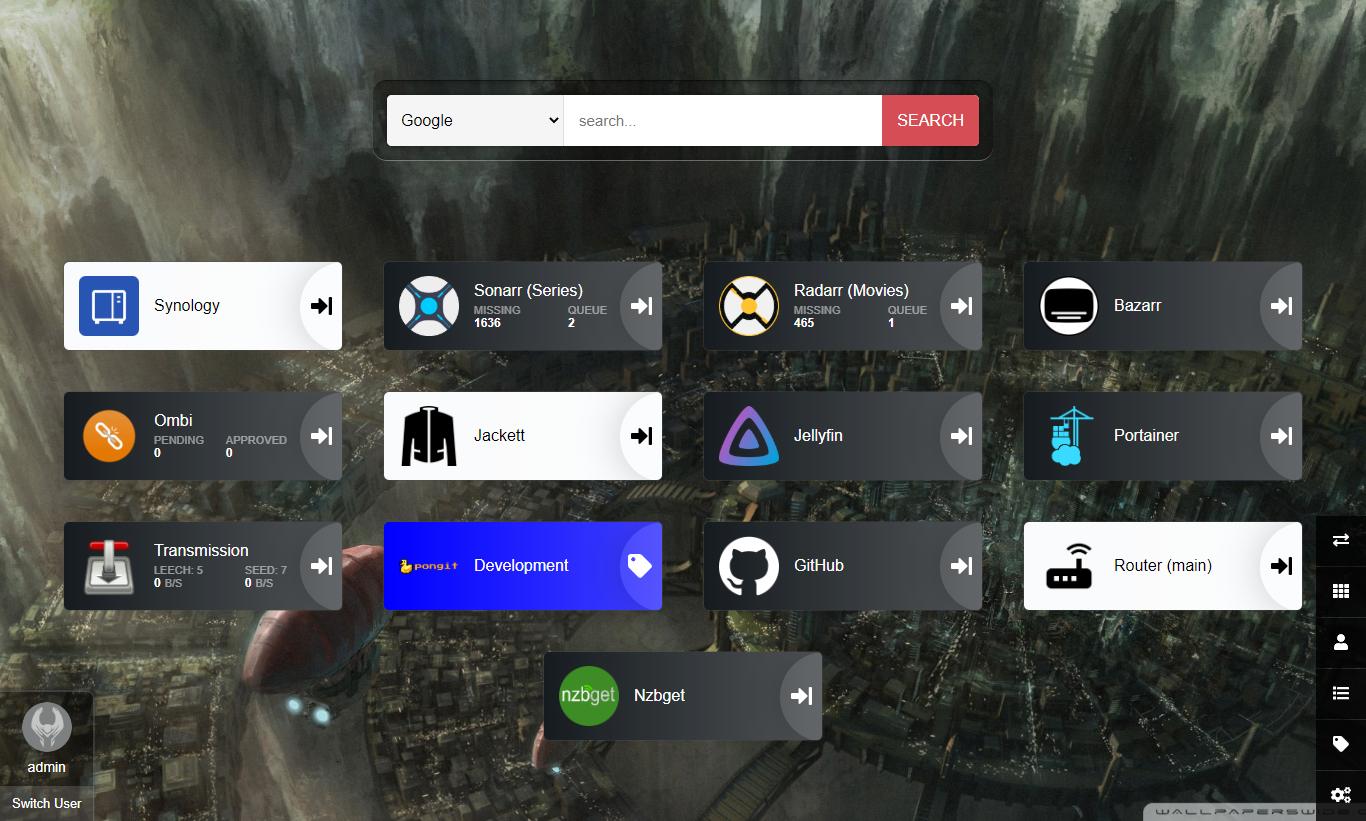
Task: Click the green Nzbget logo
Action: click(x=589, y=696)
